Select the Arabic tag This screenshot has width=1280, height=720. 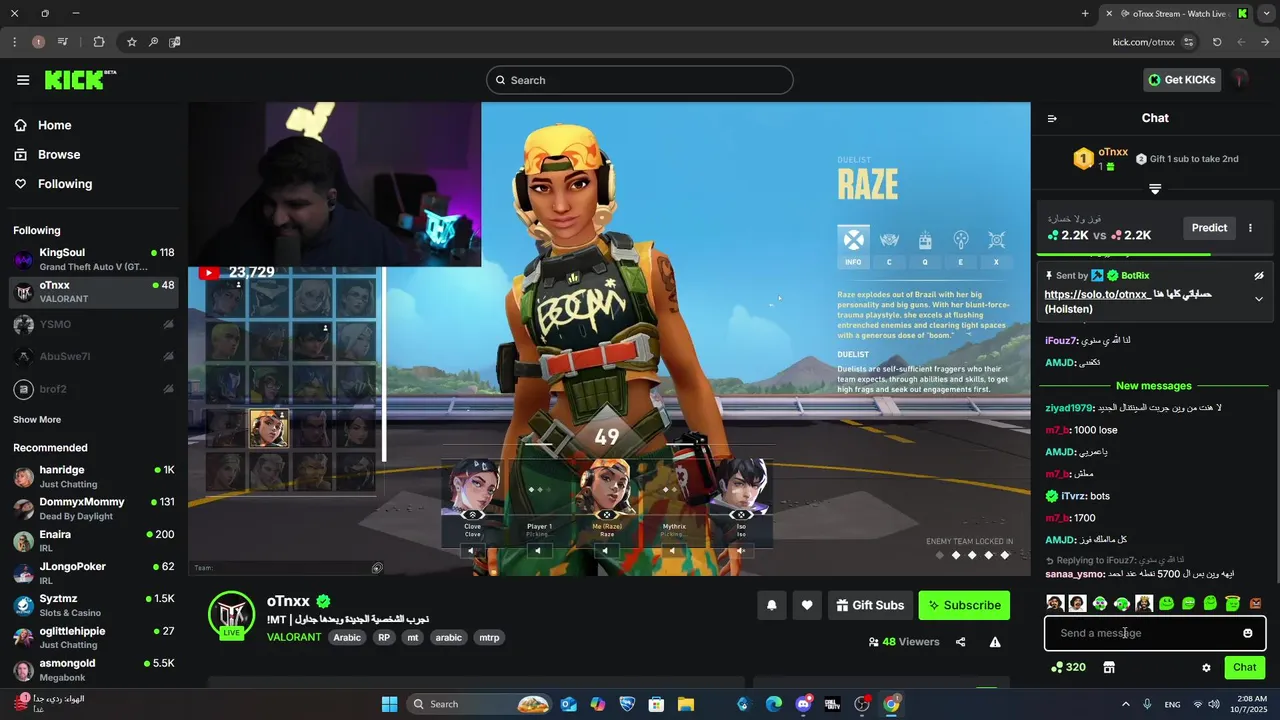[x=347, y=638]
